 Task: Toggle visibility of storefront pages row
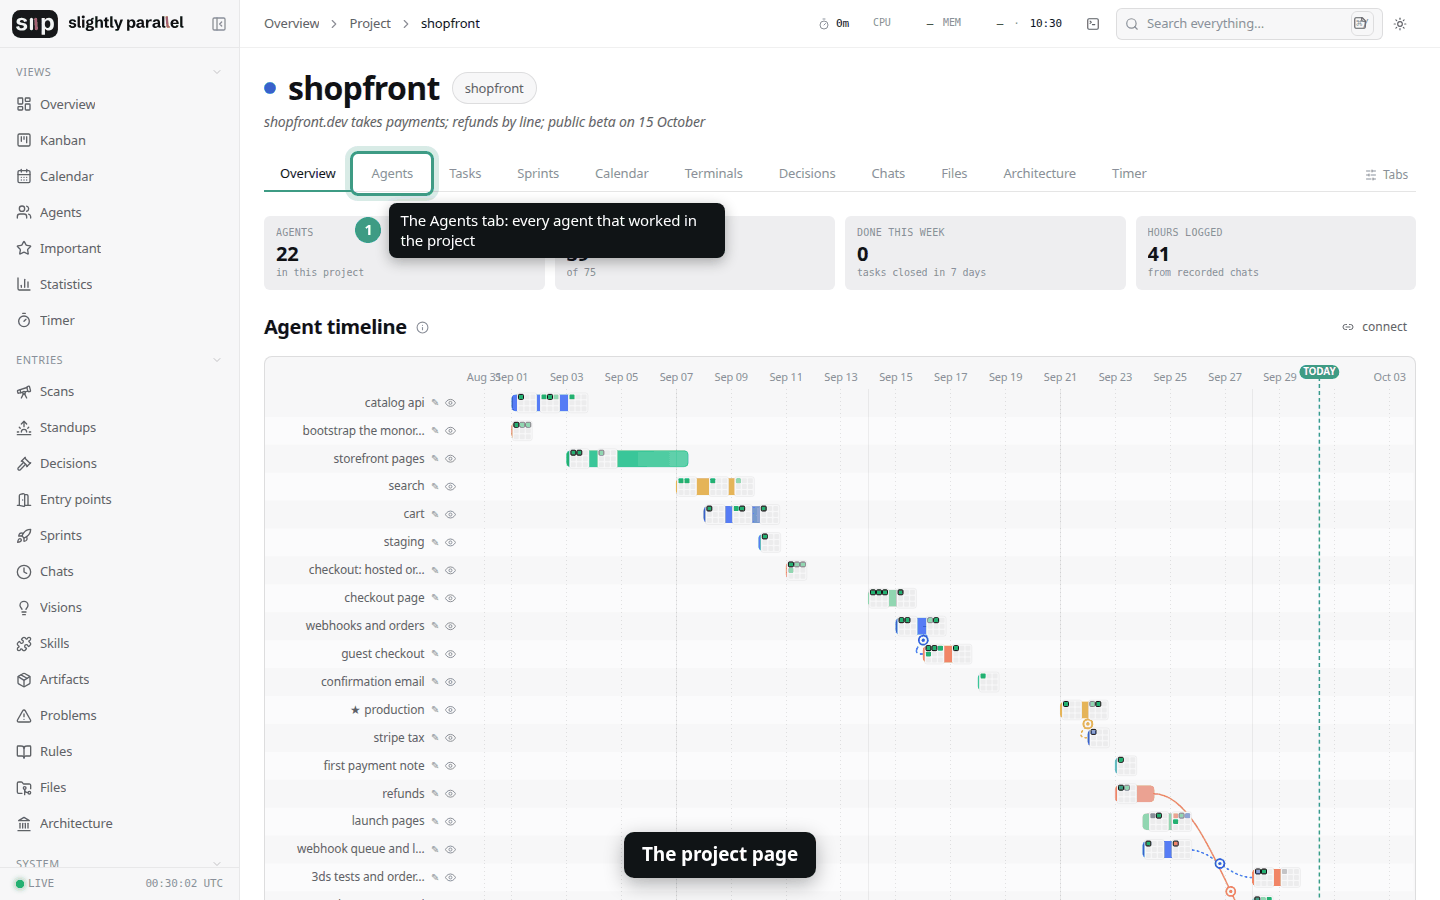[451, 459]
